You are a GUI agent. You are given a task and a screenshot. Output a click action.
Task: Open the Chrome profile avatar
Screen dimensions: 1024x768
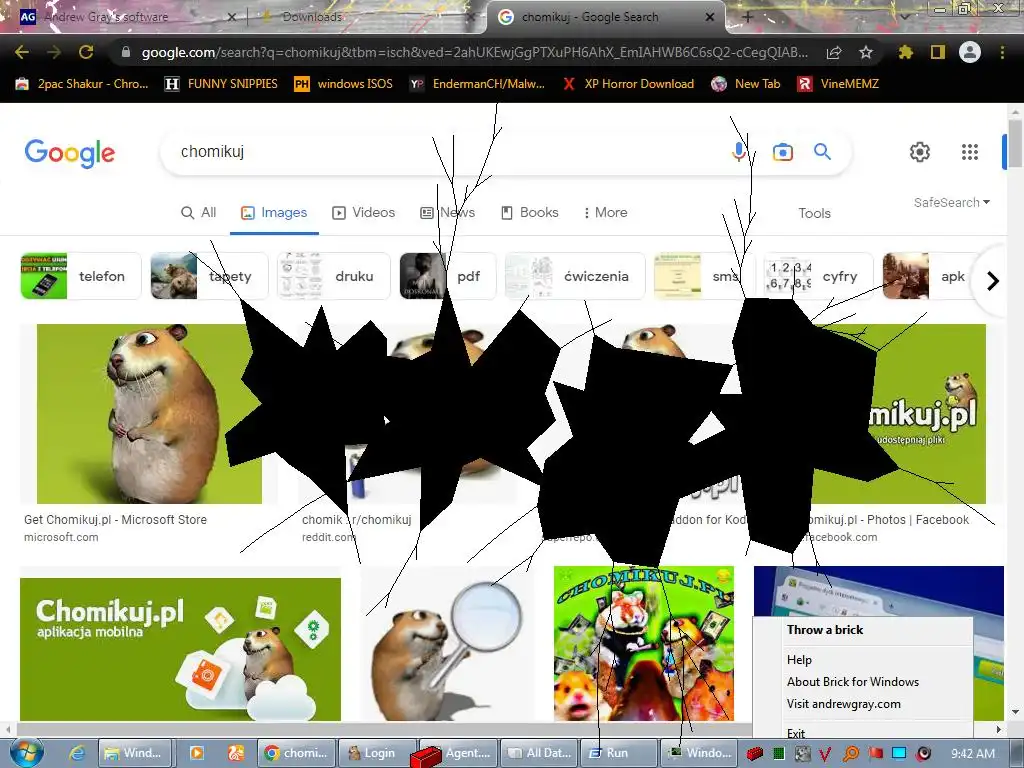point(970,52)
